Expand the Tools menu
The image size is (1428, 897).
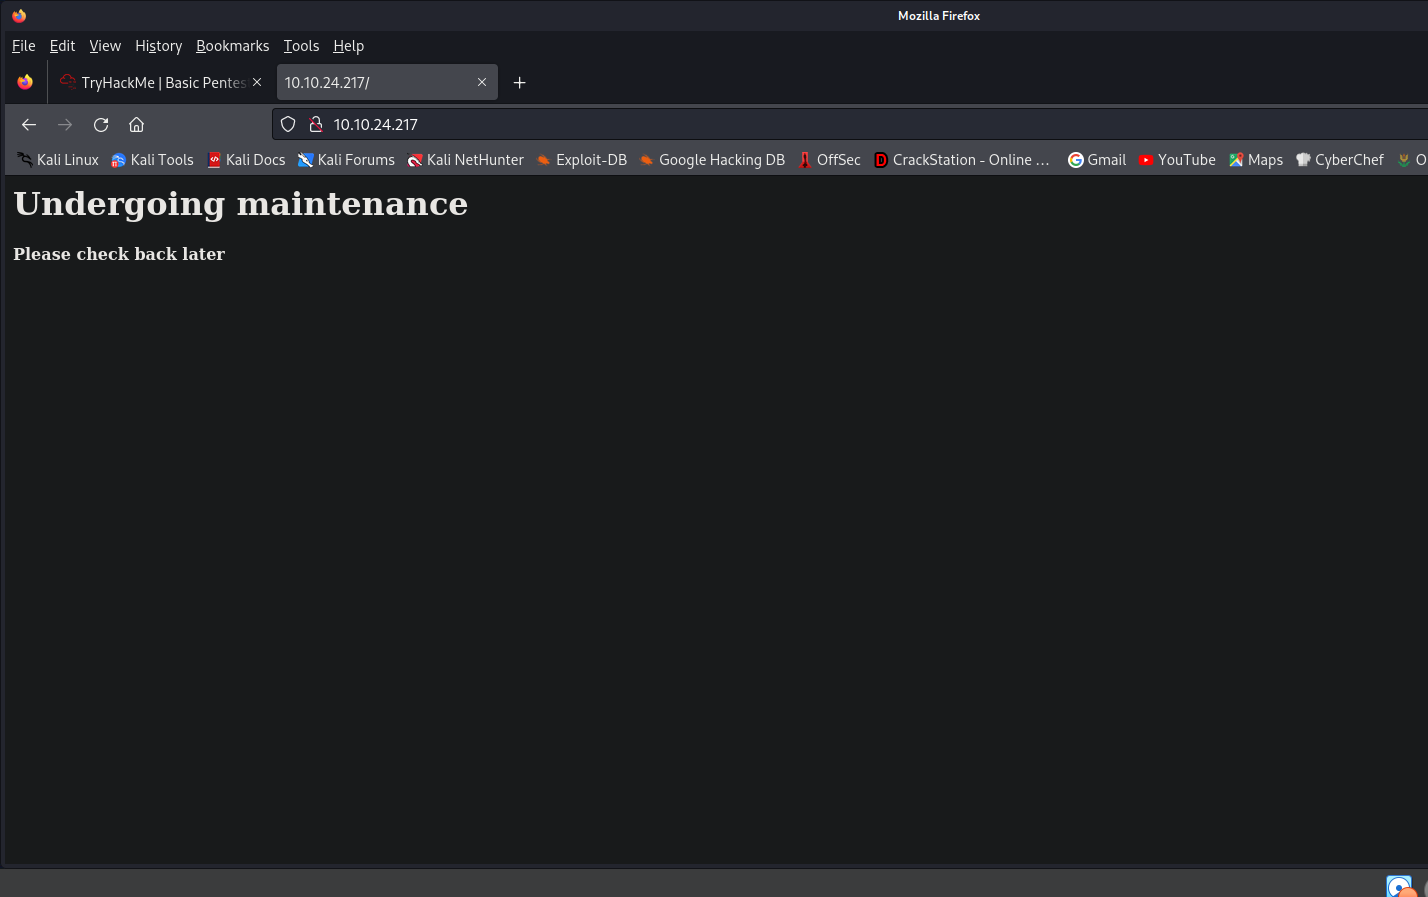coord(301,46)
